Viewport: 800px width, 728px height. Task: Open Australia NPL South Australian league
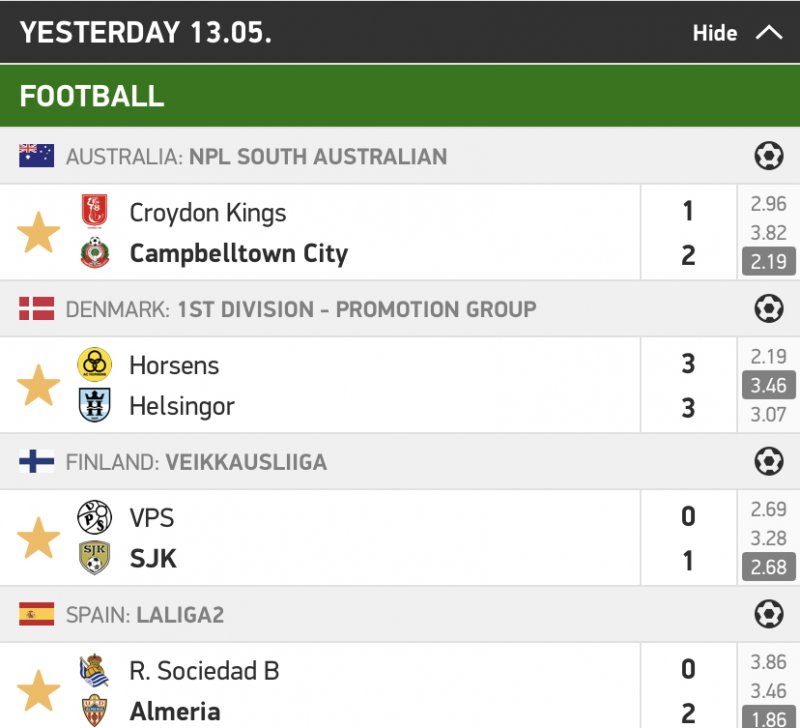point(256,157)
